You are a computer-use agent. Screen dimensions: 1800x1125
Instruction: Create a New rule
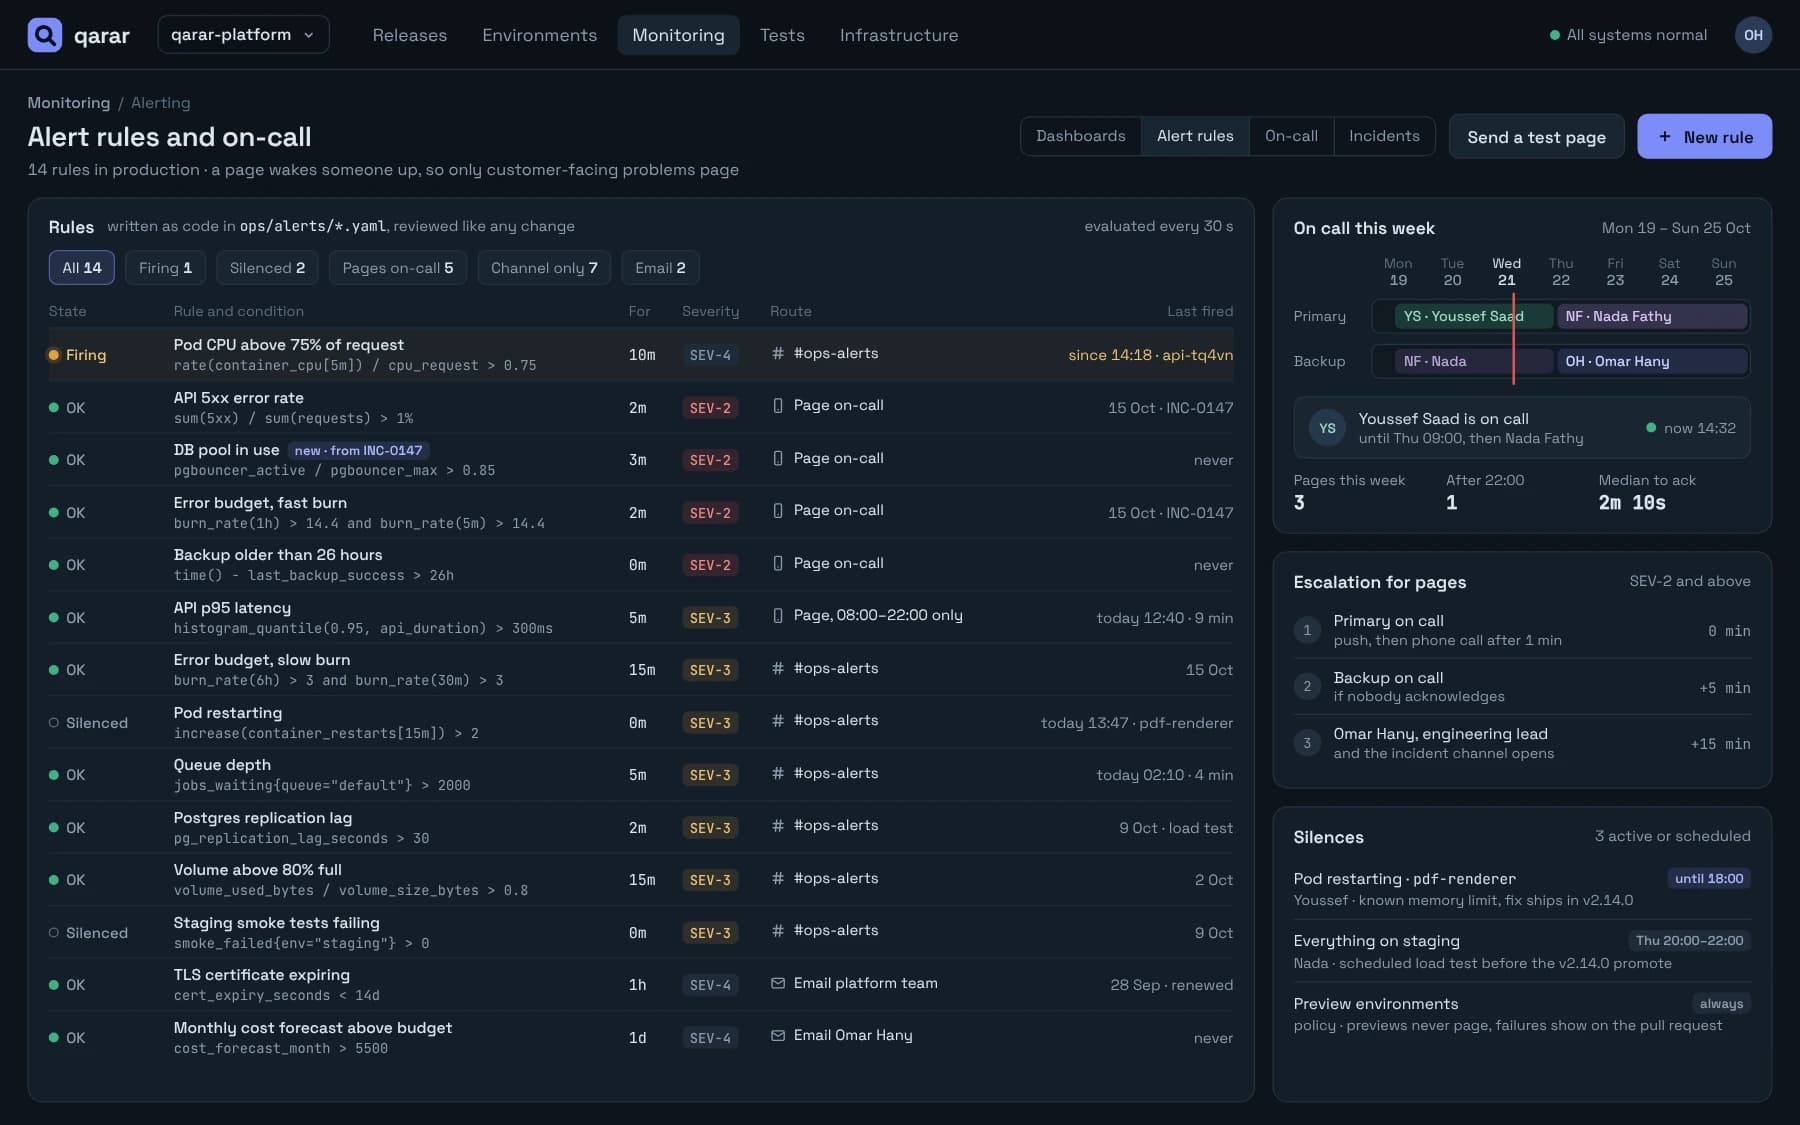[1704, 137]
